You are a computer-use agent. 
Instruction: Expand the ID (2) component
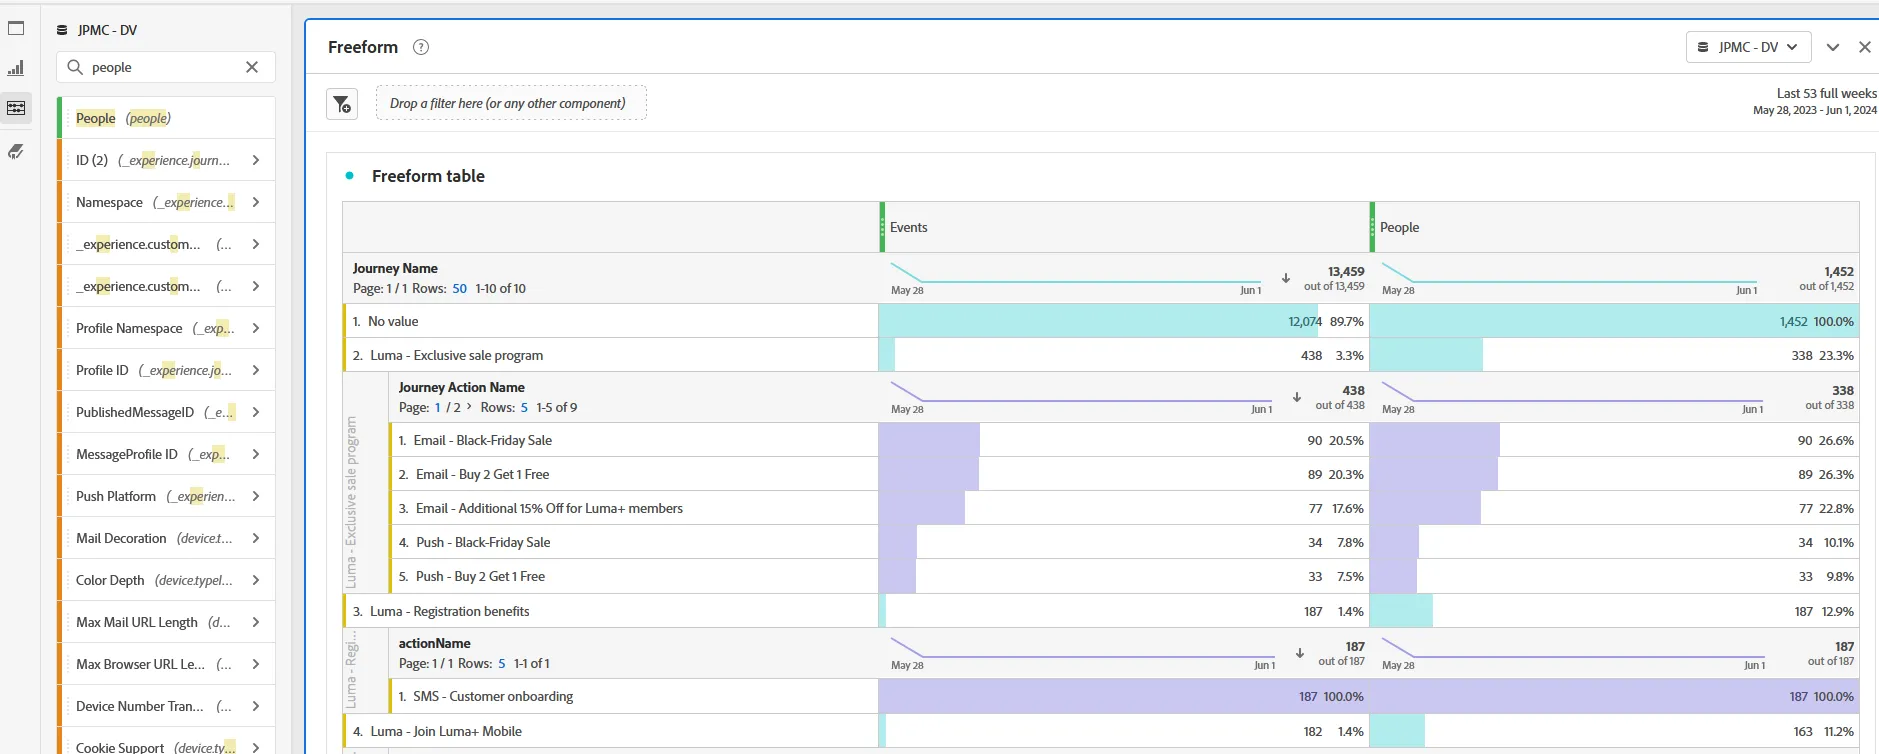[x=256, y=160]
